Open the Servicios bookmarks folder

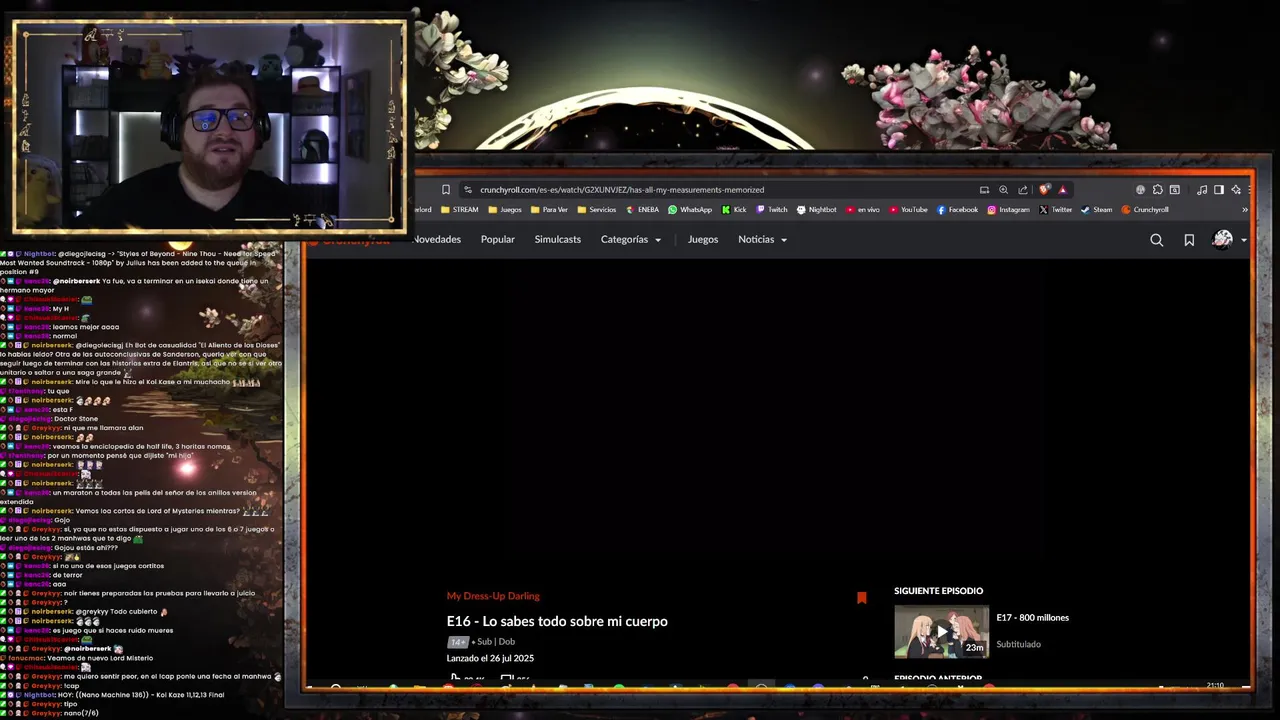(x=596, y=210)
